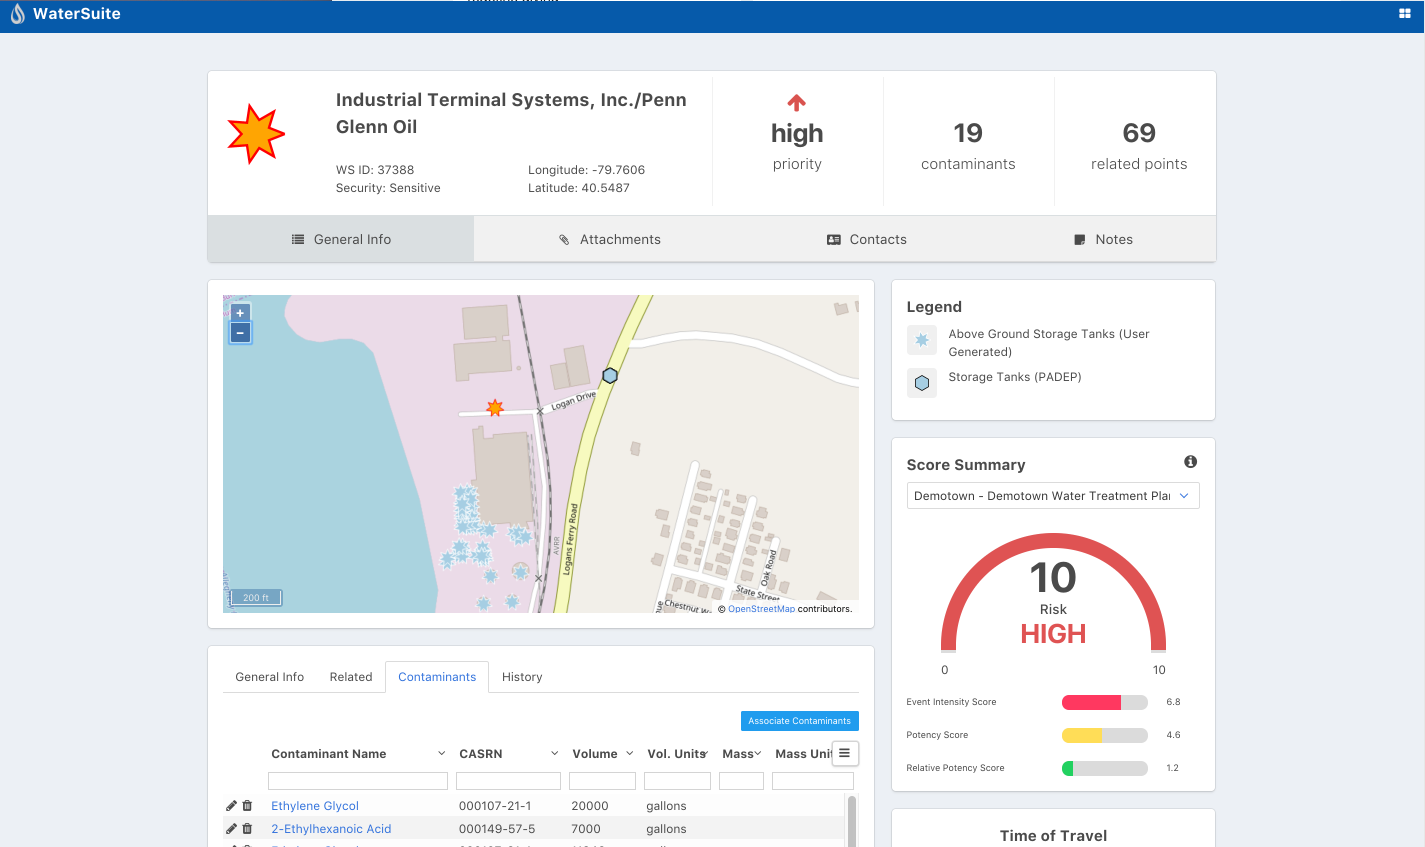Zoom out on the map
This screenshot has width=1425, height=847.
[x=240, y=333]
